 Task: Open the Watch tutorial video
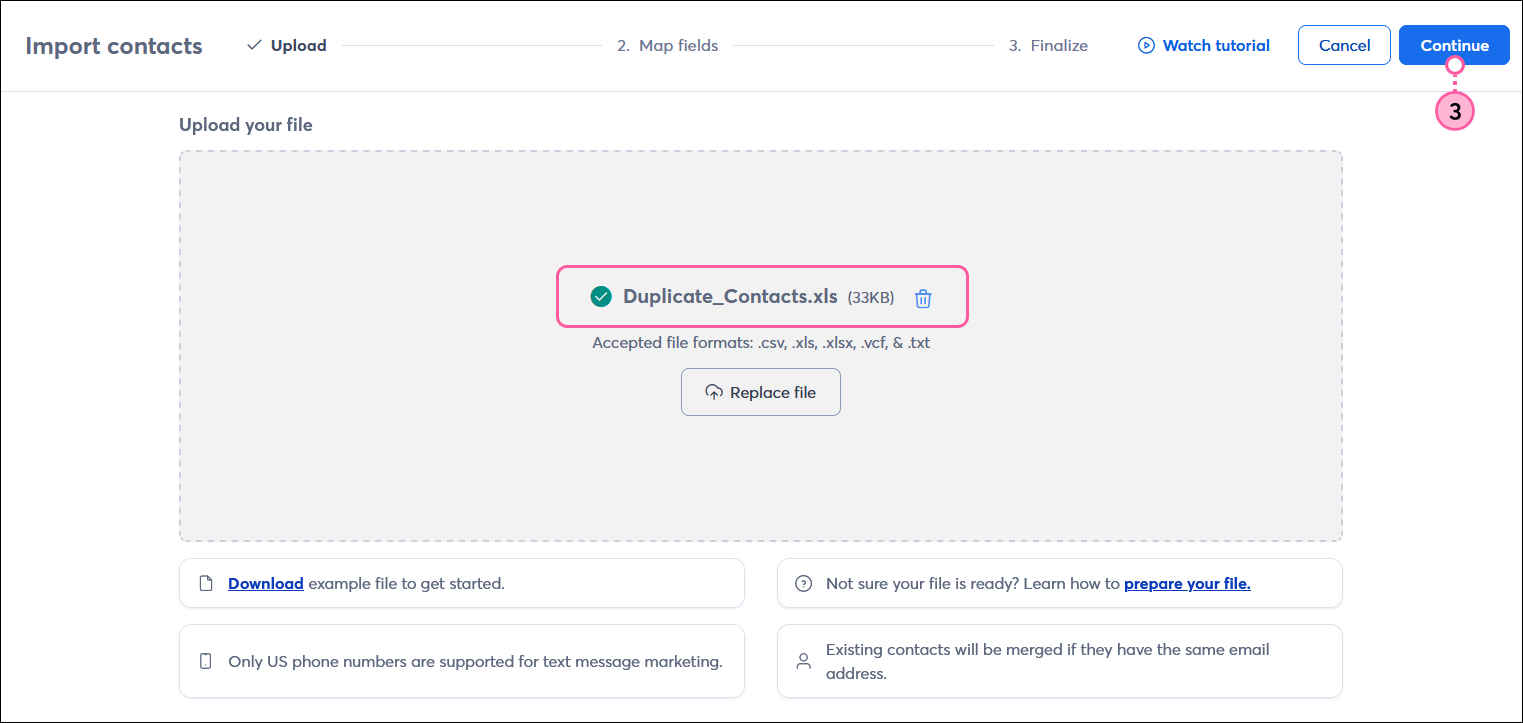pos(1215,45)
